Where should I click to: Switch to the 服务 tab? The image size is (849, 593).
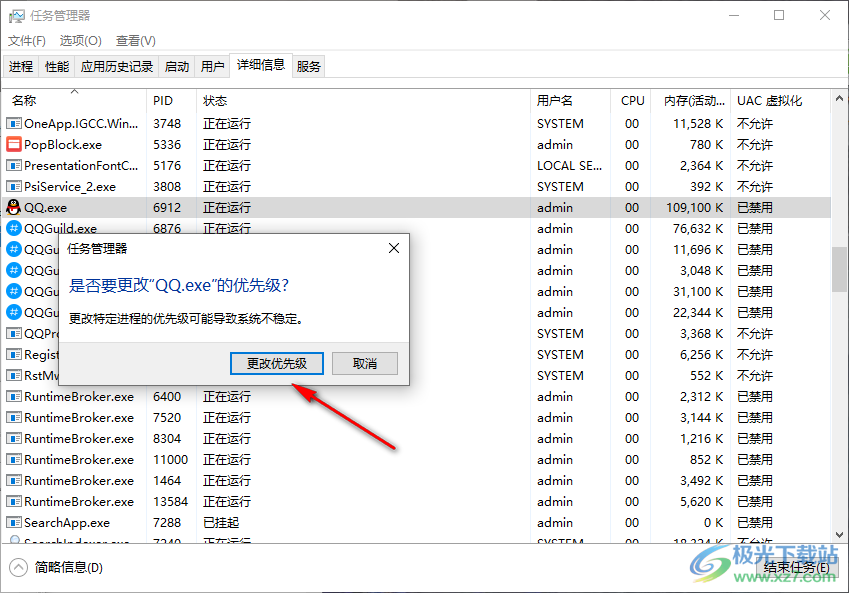tap(309, 66)
